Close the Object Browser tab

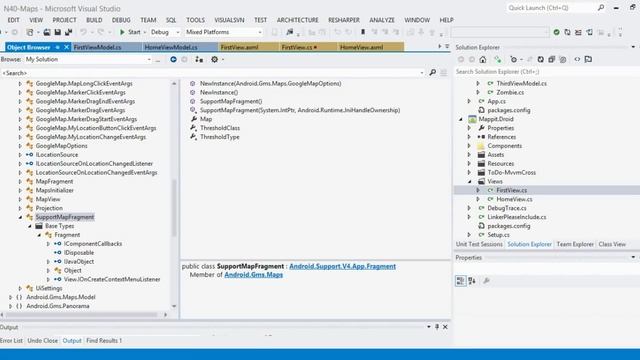tap(67, 47)
